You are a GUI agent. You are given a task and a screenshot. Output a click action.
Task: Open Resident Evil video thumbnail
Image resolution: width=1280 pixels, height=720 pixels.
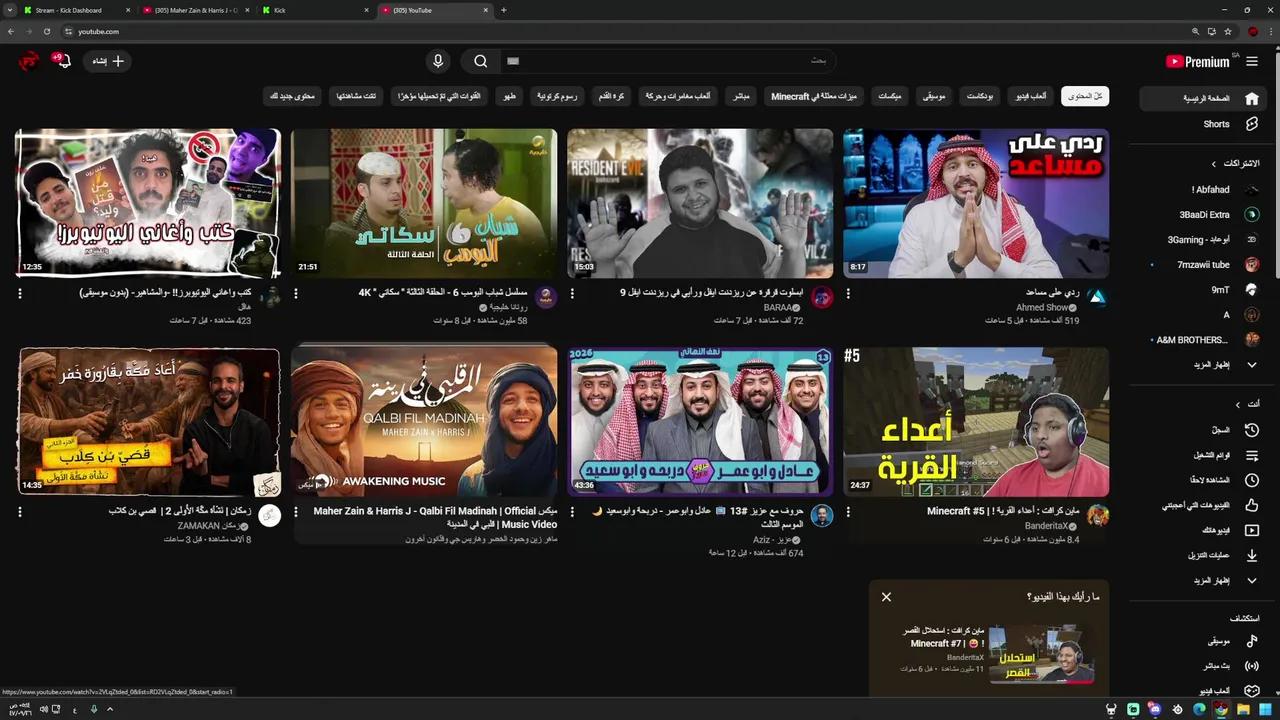[700, 203]
